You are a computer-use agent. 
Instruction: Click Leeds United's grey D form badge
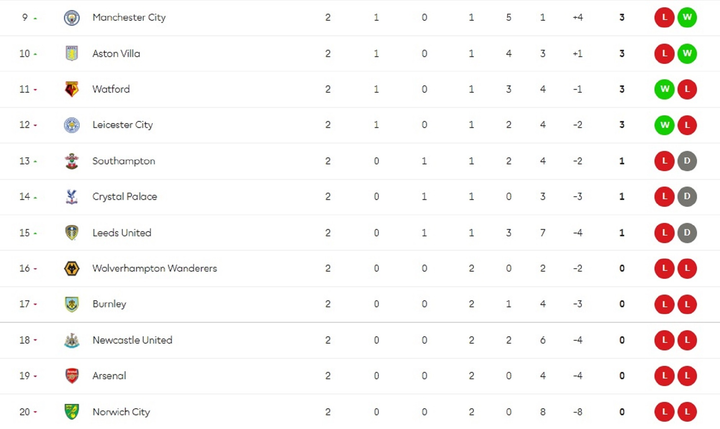(686, 233)
